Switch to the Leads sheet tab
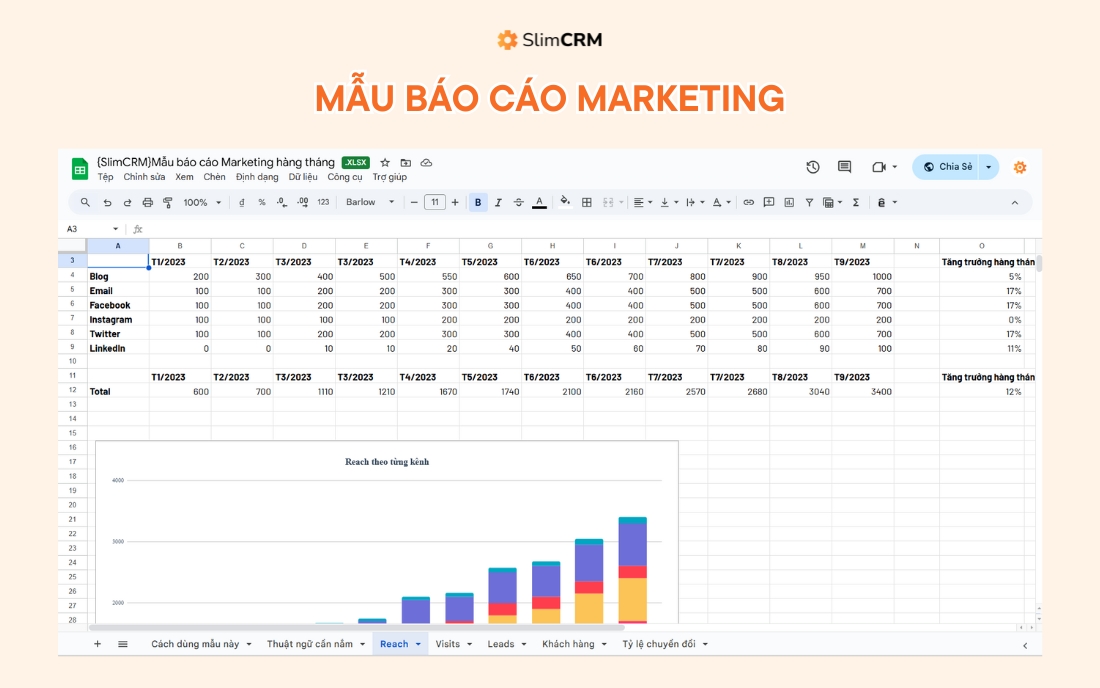 pos(500,643)
